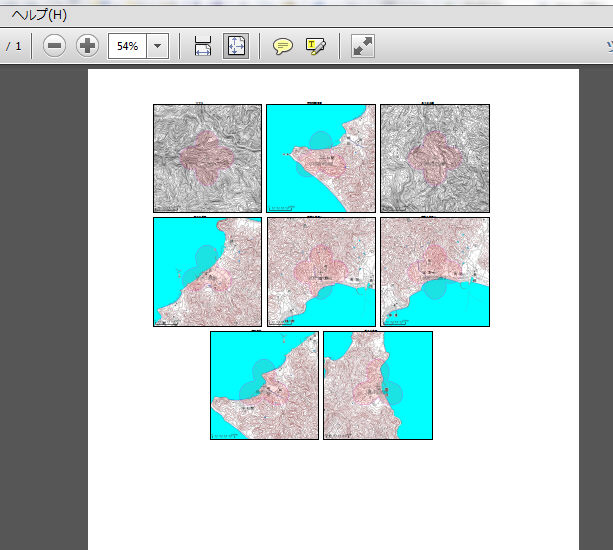
Task: Click the blue text at toolbar right edge
Action: [x=608, y=46]
